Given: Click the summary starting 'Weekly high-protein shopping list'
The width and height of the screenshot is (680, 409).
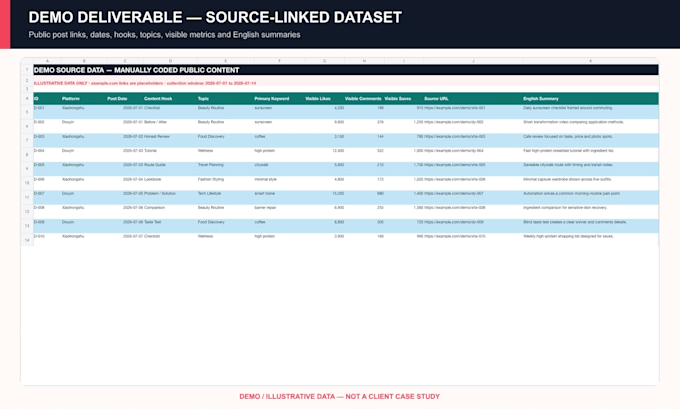Looking at the screenshot, I should coord(568,236).
